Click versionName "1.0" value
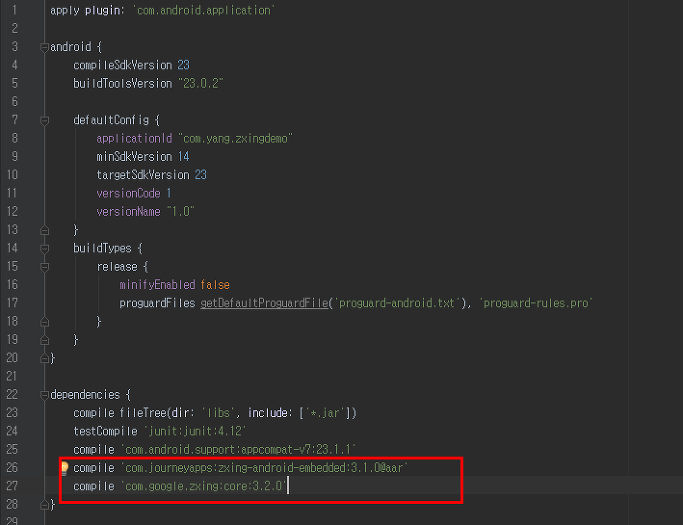The width and height of the screenshot is (683, 525). [180, 212]
